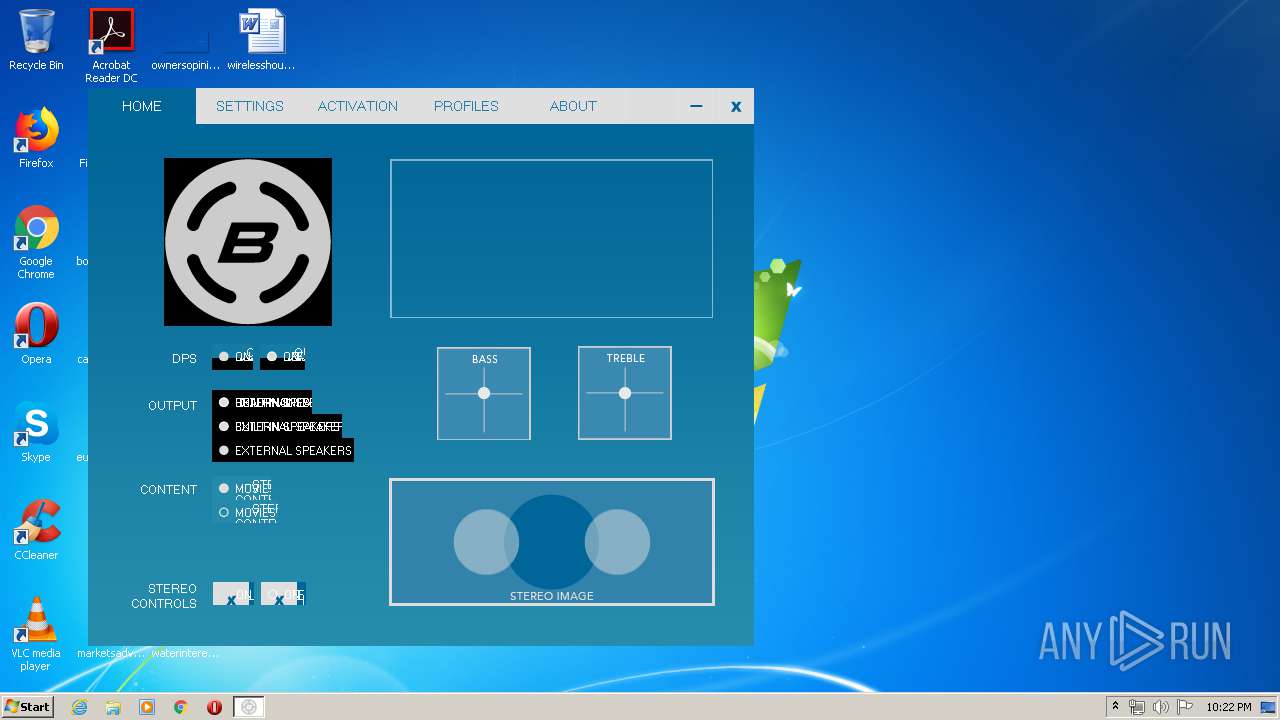Screen dimensions: 1280x720
Task: Go to the PROFILES tab
Action: click(466, 106)
